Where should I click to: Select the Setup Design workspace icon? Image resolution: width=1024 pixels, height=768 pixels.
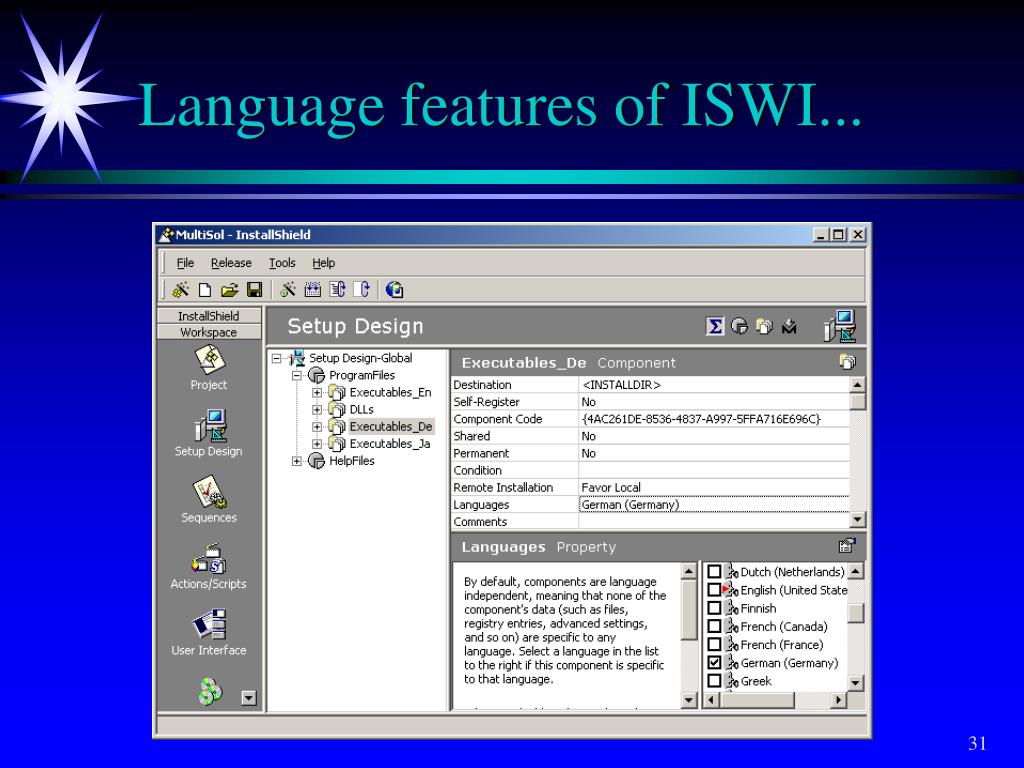(x=208, y=433)
